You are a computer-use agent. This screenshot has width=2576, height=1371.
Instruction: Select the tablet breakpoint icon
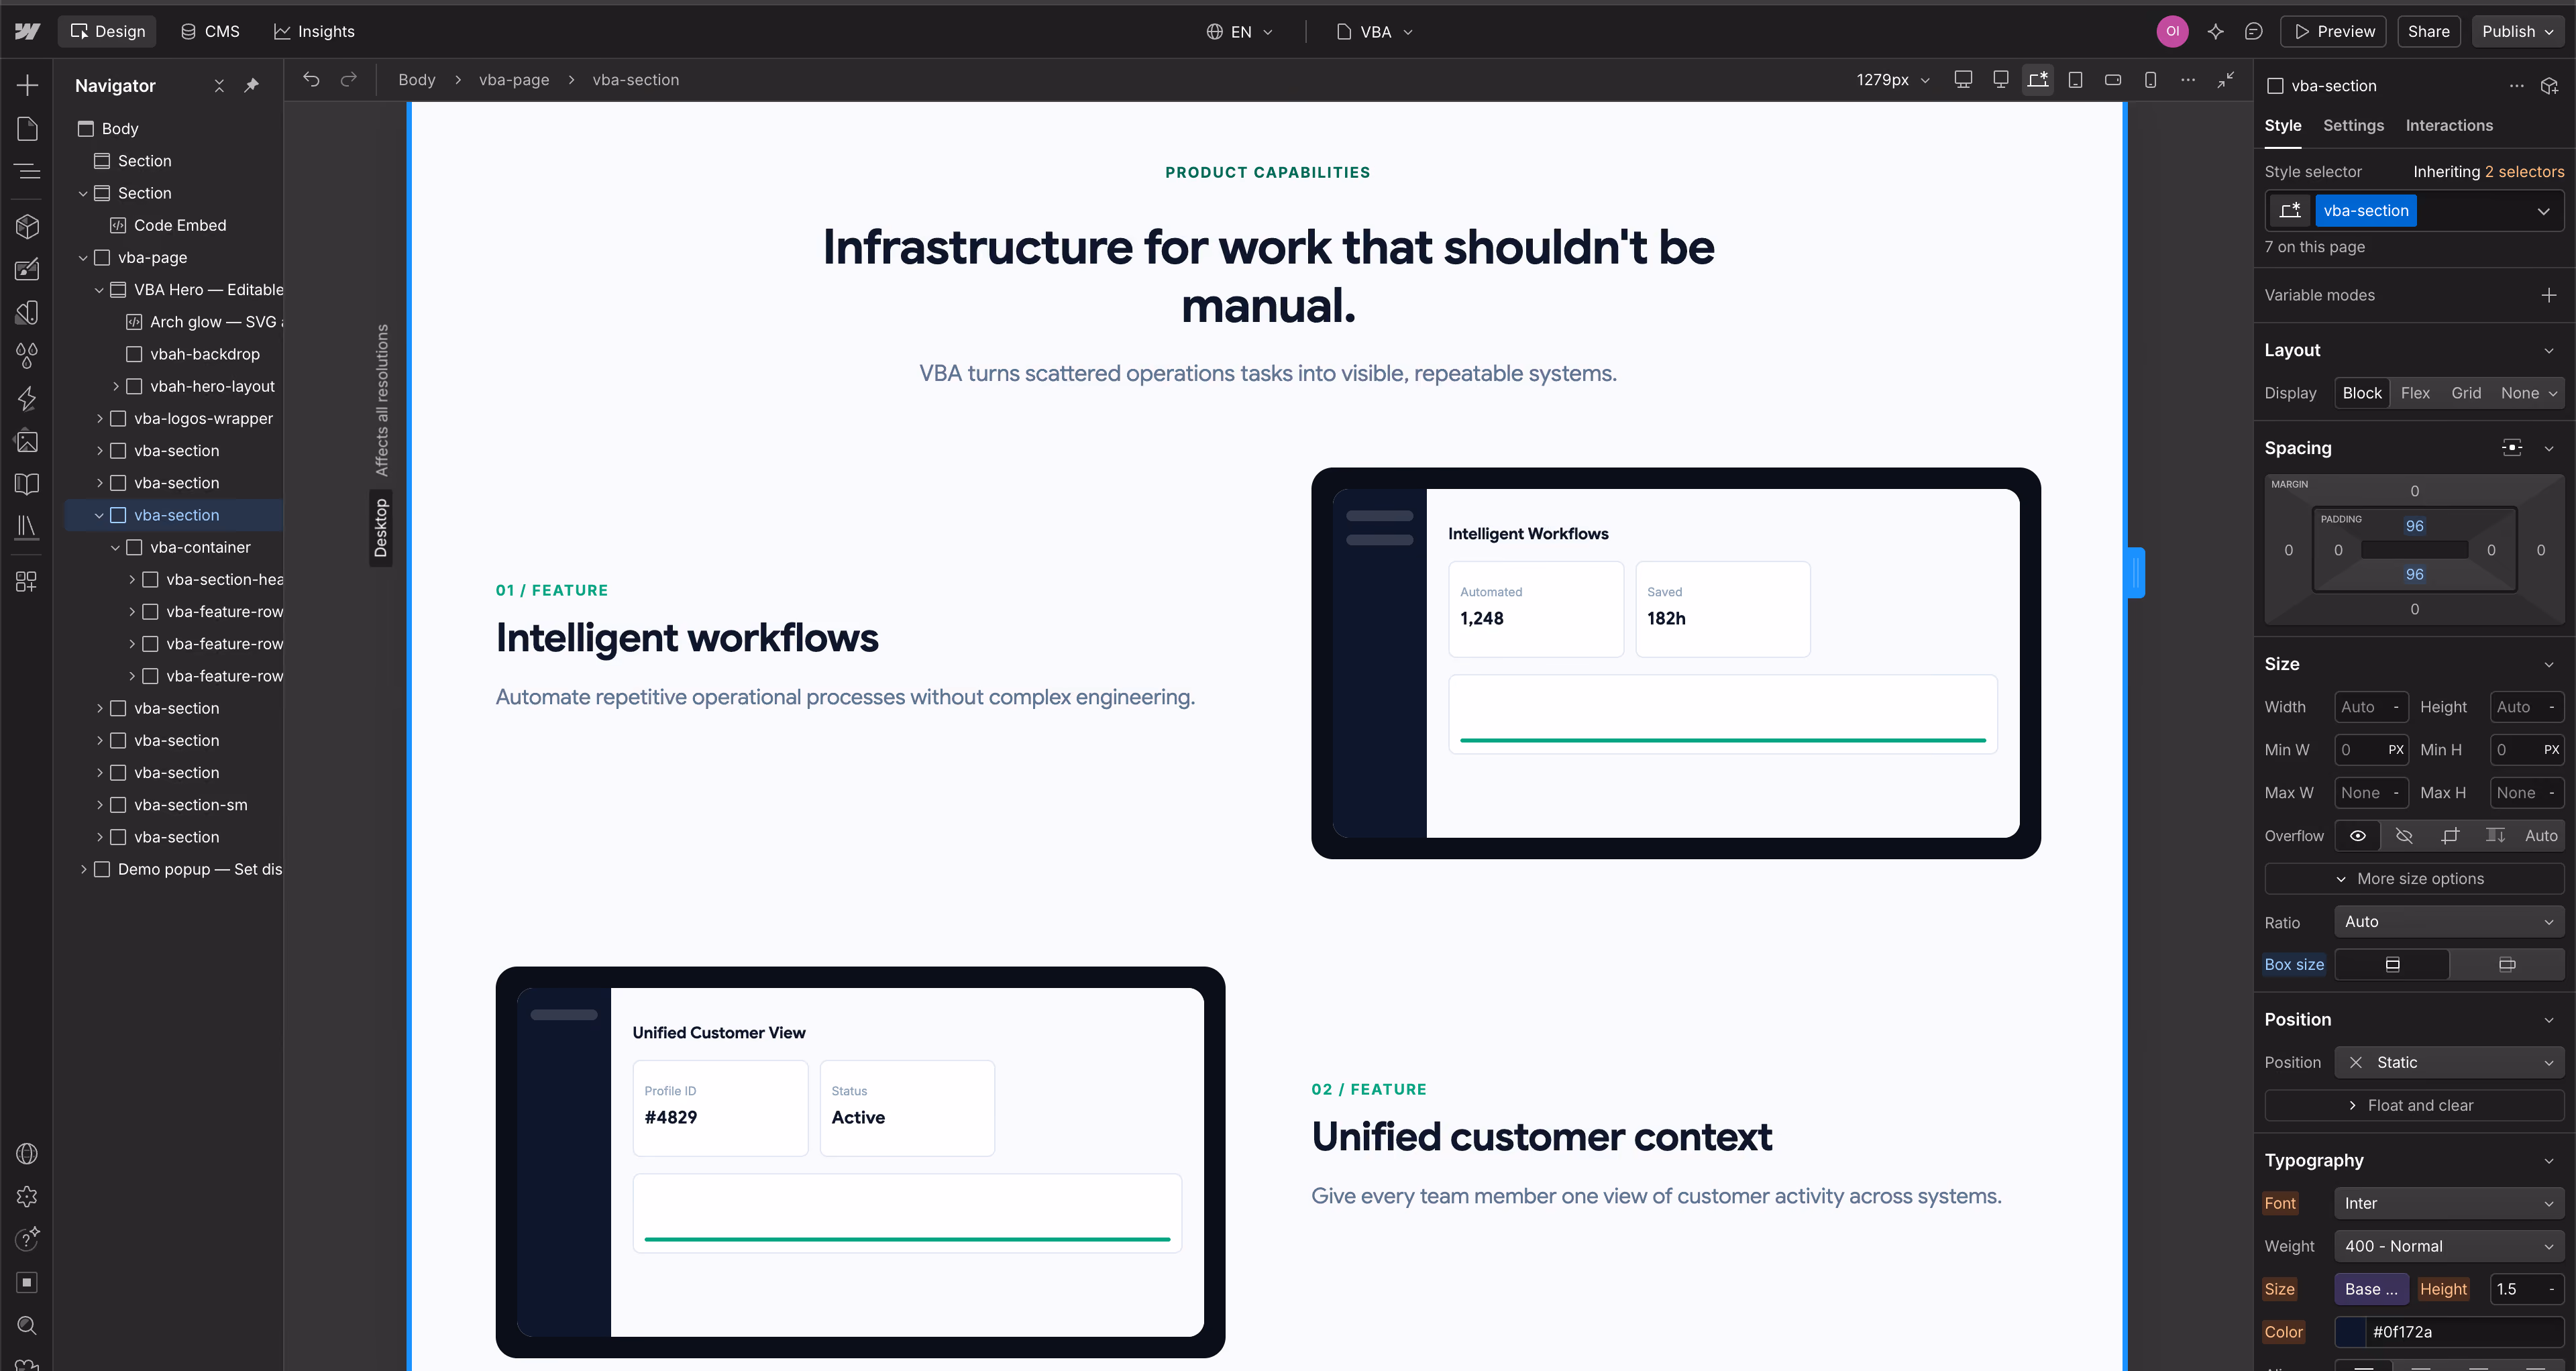[x=2075, y=79]
